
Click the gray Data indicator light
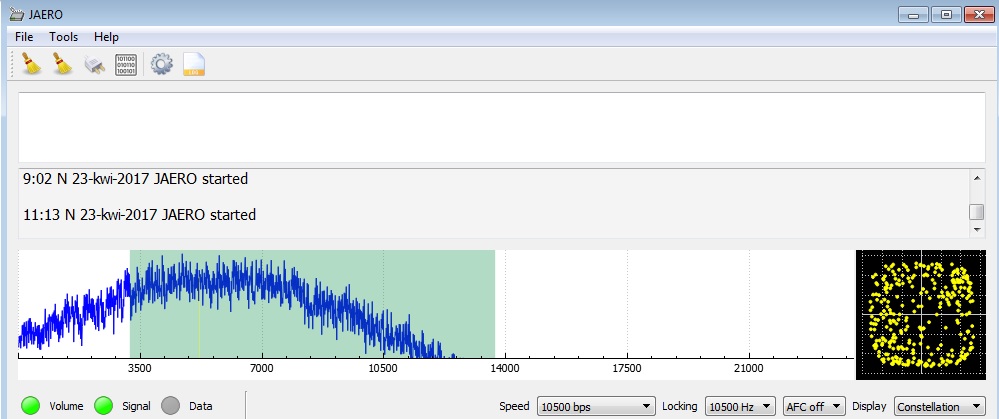coord(171,406)
